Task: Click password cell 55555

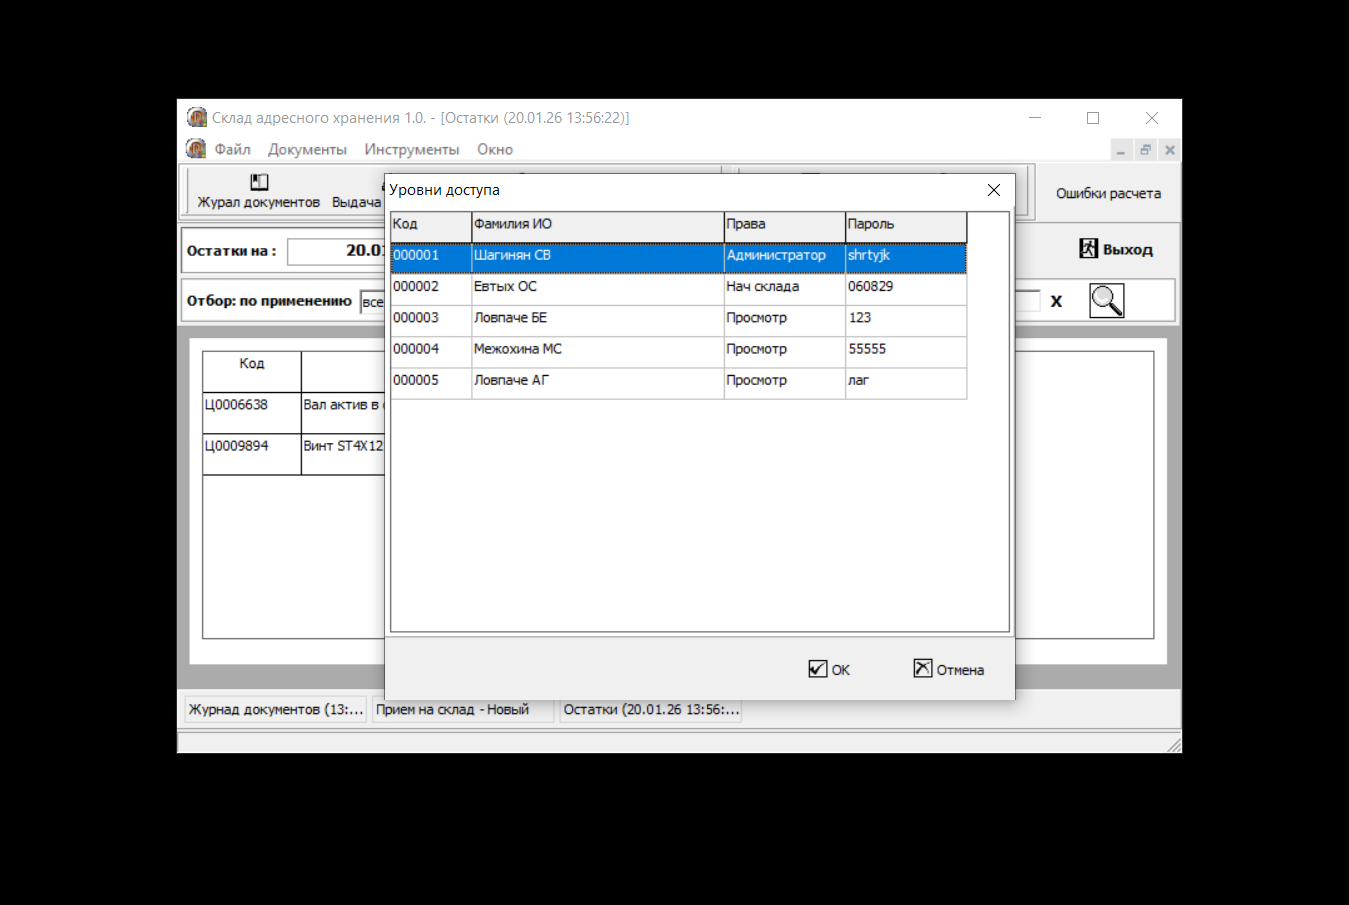Action: [x=906, y=352]
